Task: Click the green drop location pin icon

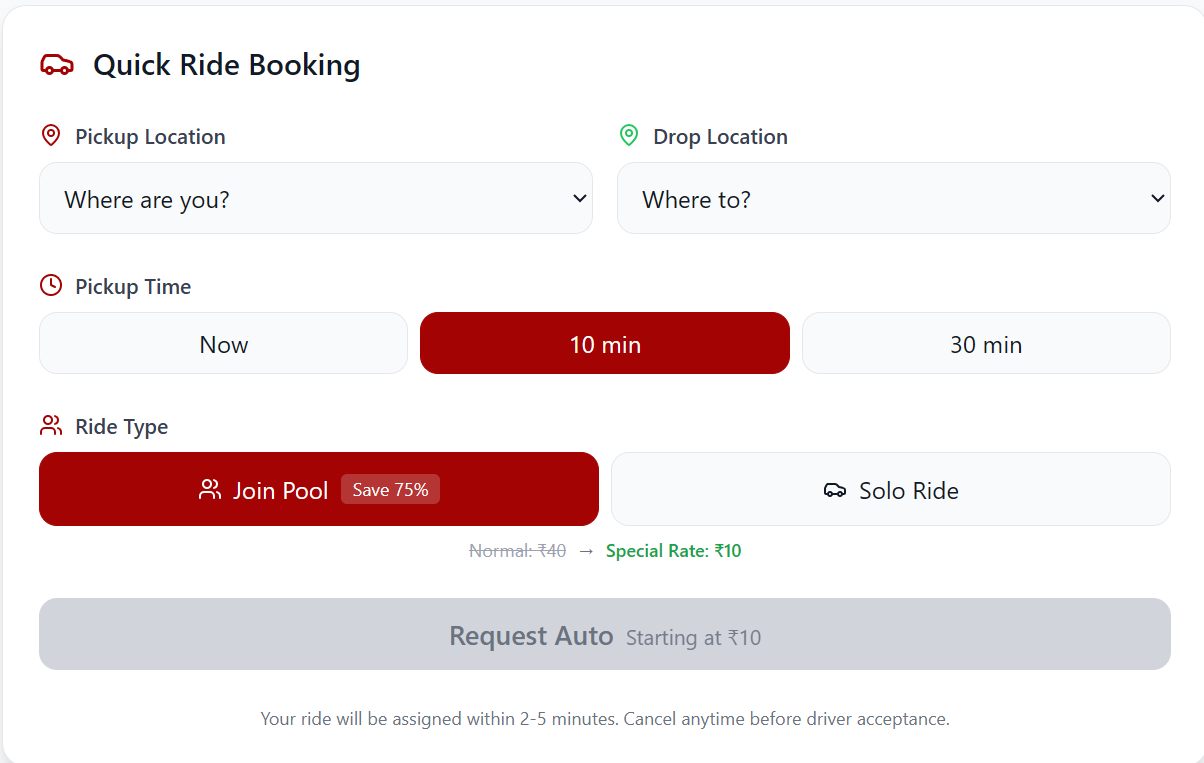Action: pos(629,136)
